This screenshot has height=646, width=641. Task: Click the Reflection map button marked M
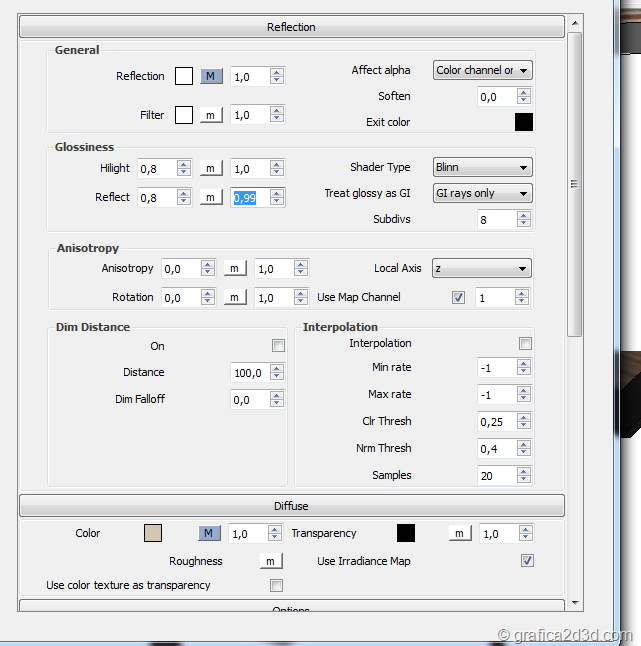click(211, 76)
